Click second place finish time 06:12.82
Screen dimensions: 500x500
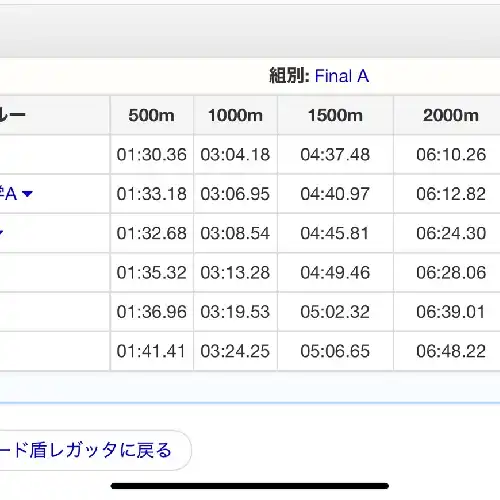[451, 194]
